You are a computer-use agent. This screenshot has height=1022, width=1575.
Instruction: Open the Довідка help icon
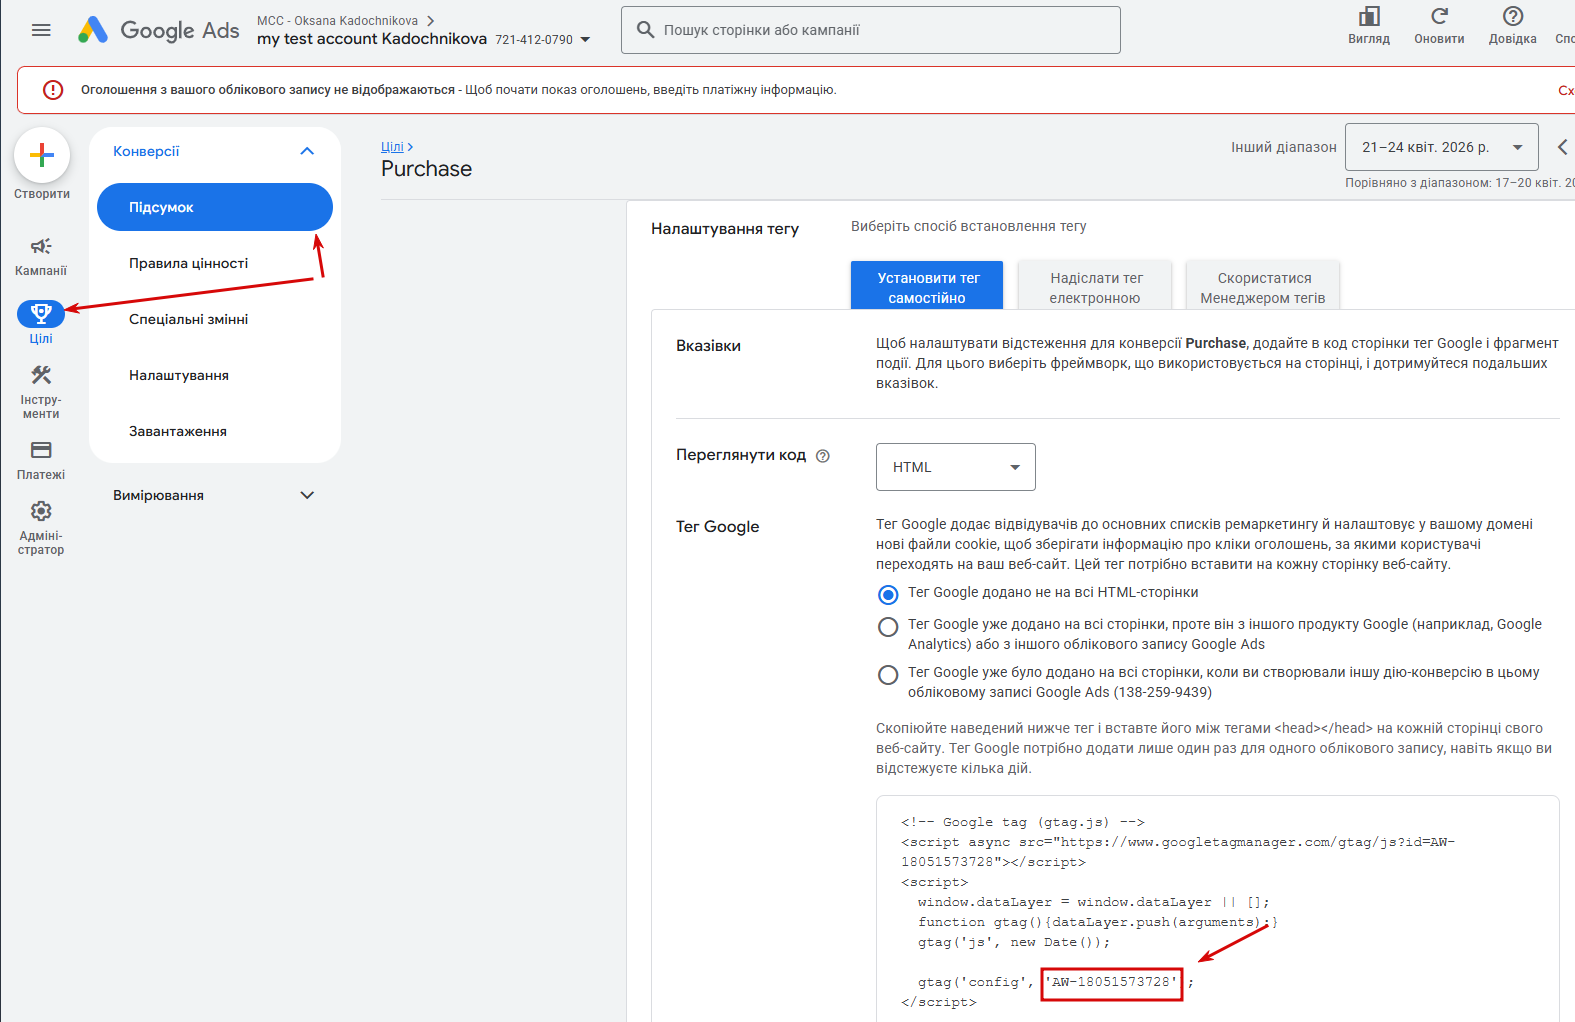click(x=1513, y=16)
